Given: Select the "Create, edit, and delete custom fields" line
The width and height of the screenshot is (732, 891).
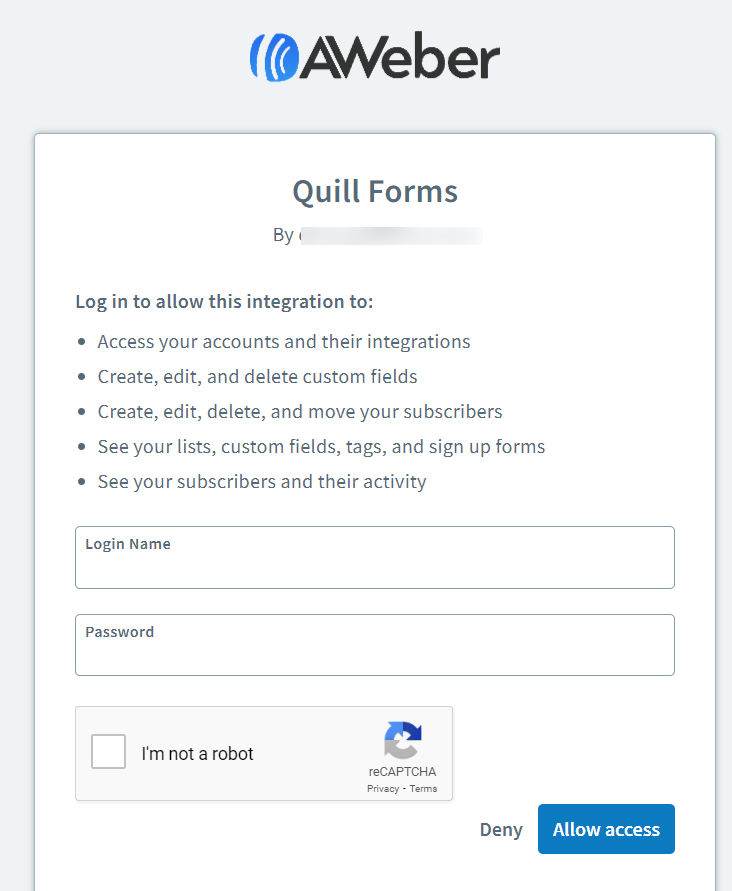Looking at the screenshot, I should [x=257, y=377].
